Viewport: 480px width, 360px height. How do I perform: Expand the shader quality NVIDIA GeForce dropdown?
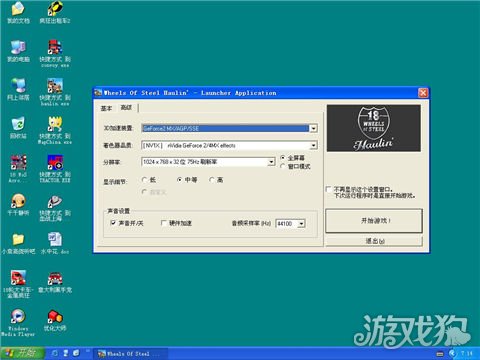[313, 145]
